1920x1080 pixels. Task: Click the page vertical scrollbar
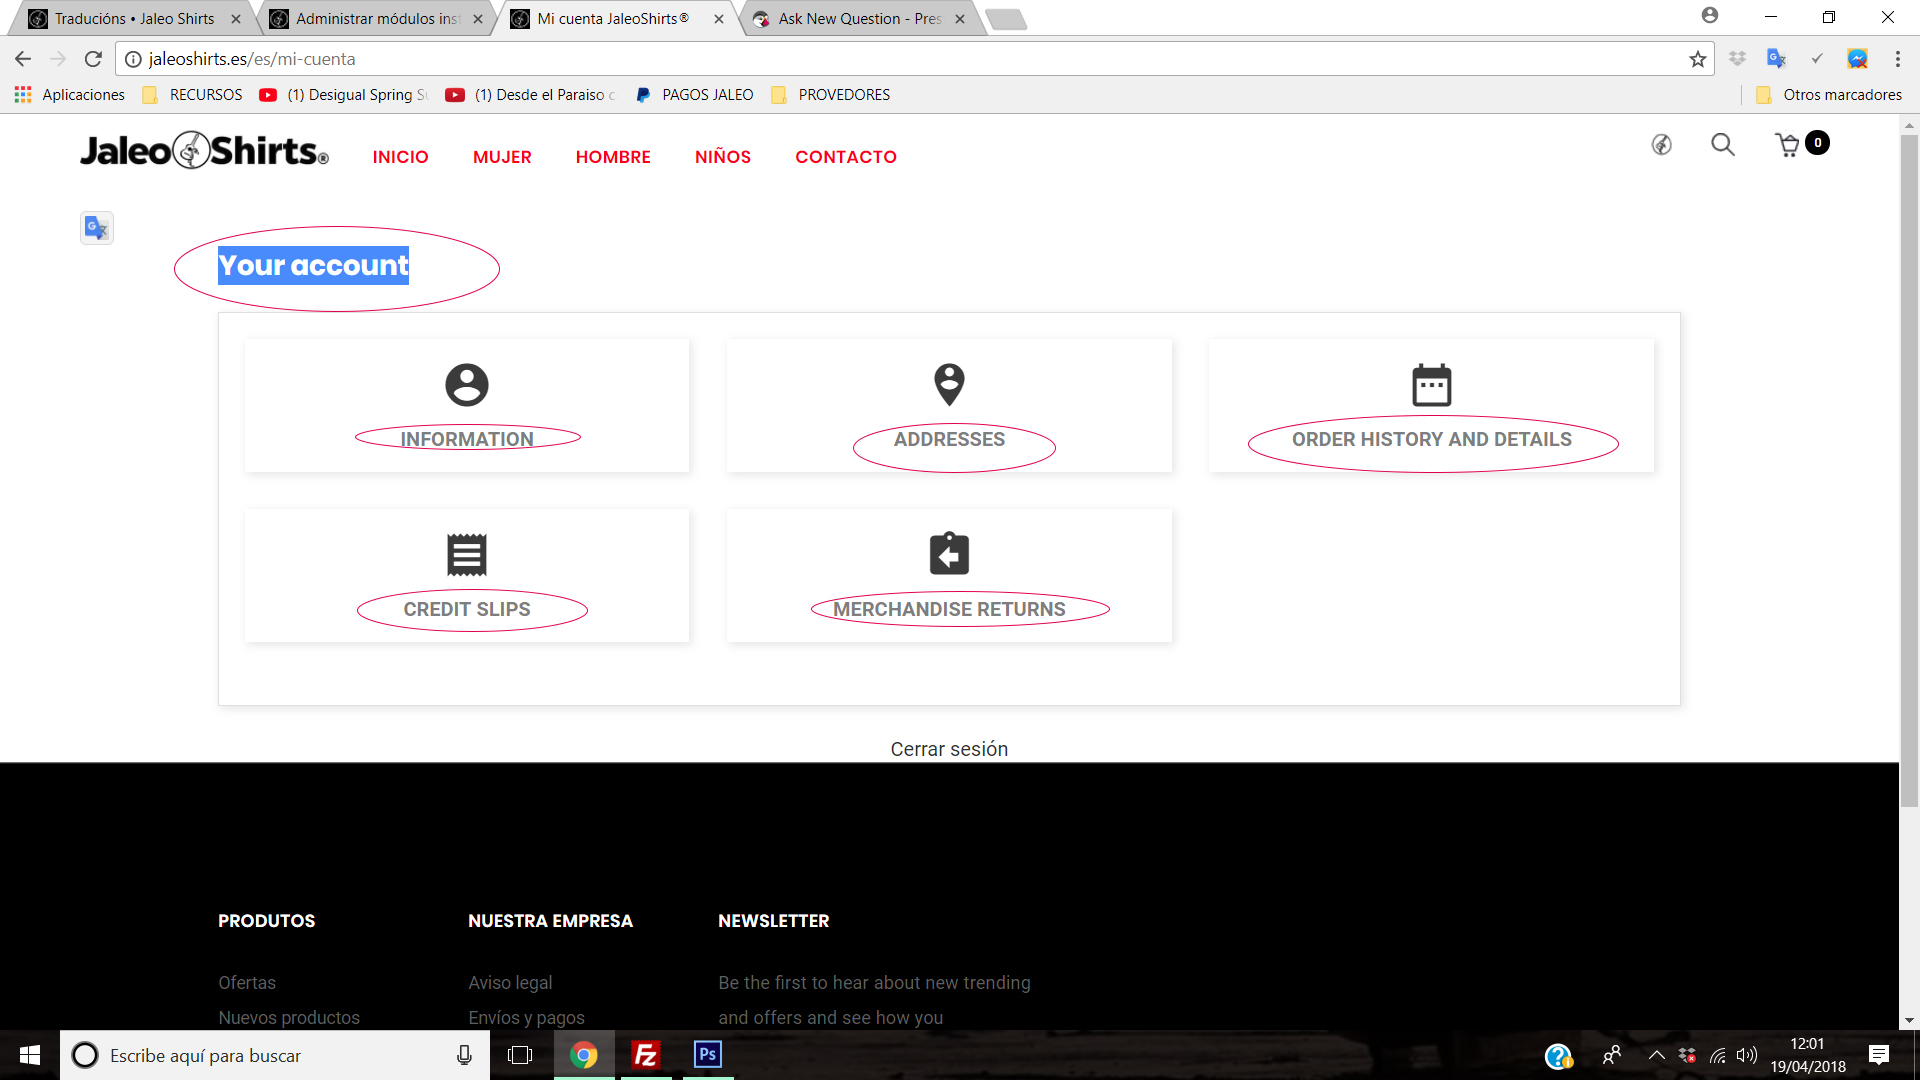[1909, 470]
